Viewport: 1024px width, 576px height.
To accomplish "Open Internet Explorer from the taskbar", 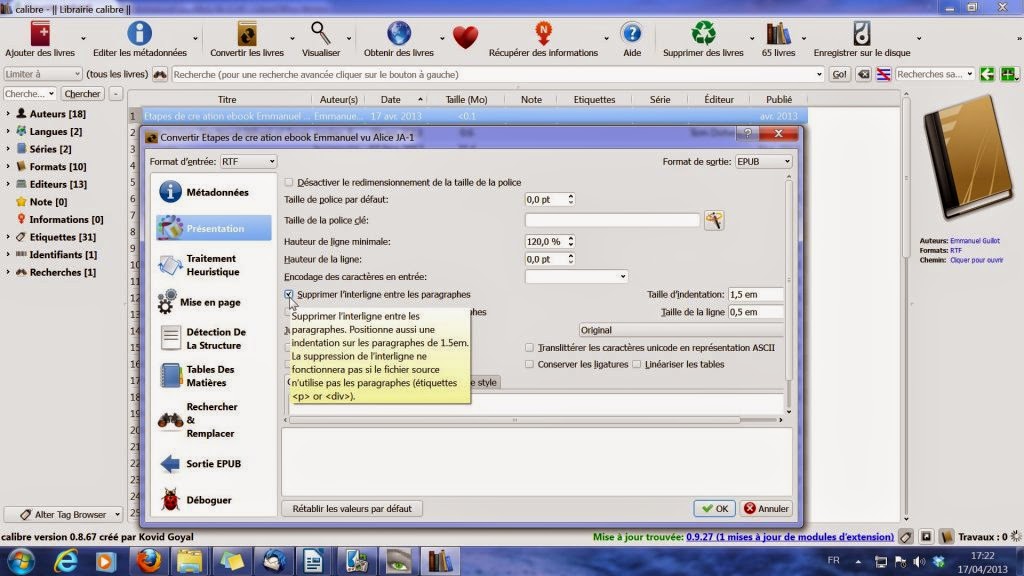I will [x=66, y=561].
